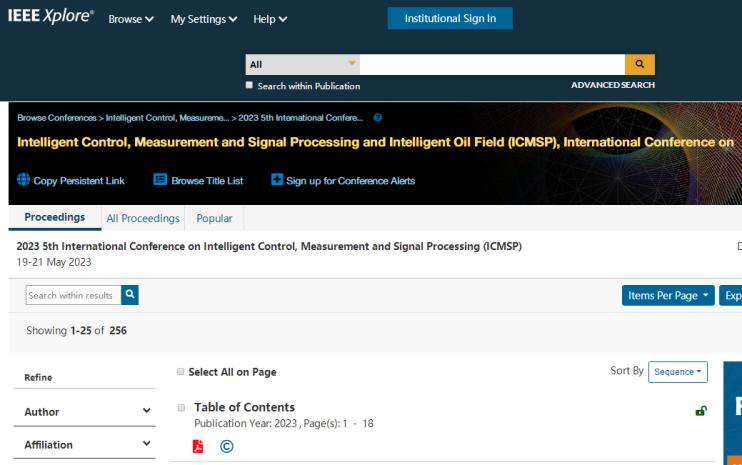The height and width of the screenshot is (465, 742).
Task: Click the breadcrumb help question mark icon
Action: click(x=377, y=118)
